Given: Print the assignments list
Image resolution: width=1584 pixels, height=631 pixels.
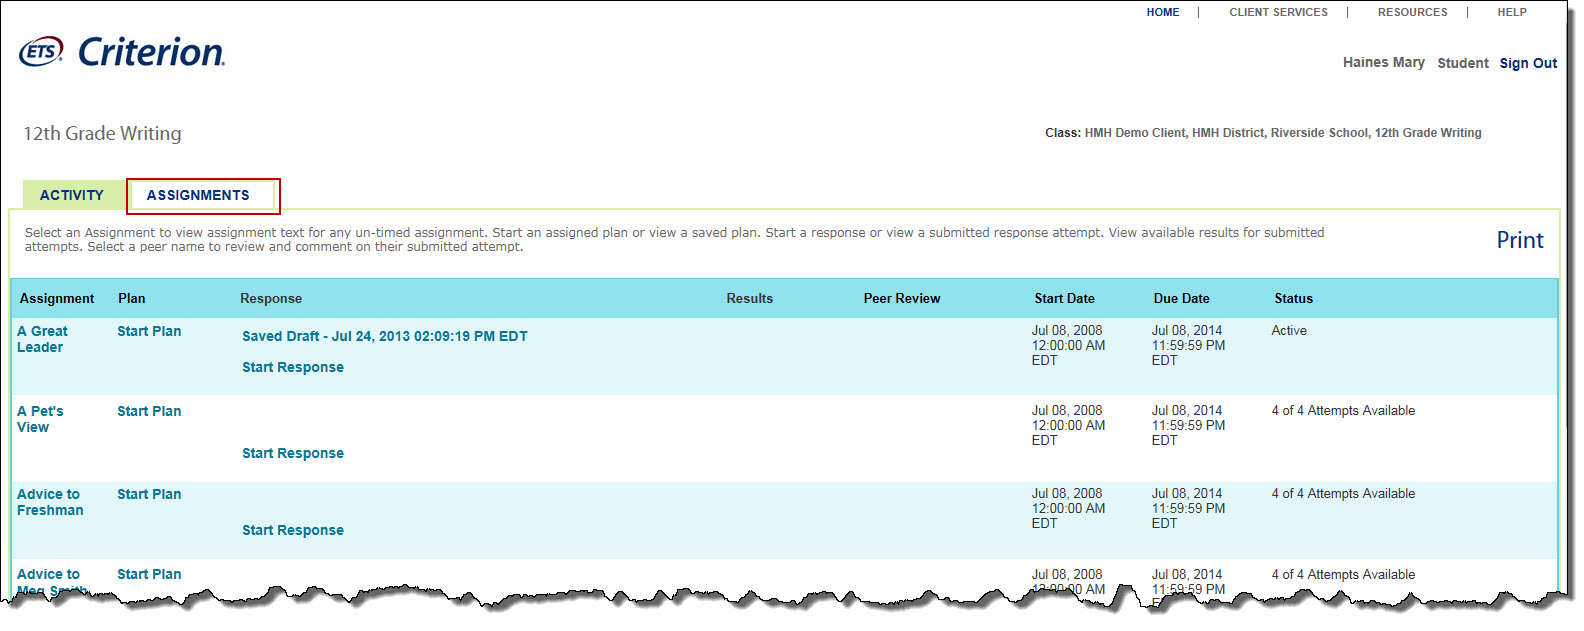Looking at the screenshot, I should pos(1519,240).
